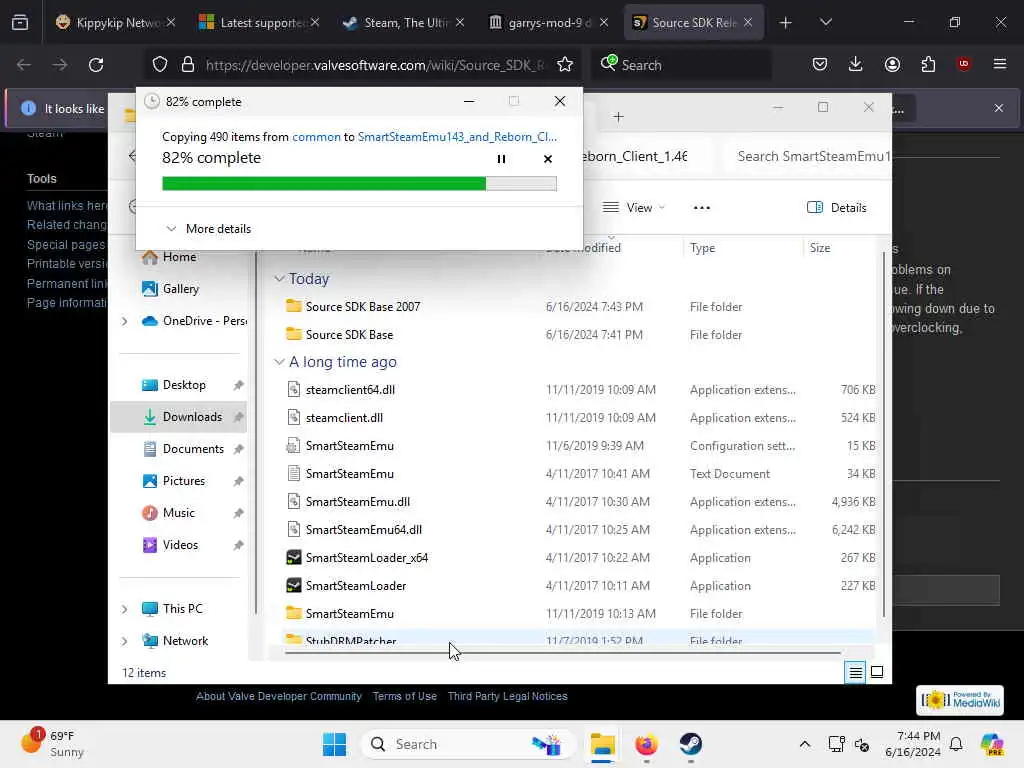Switch to details list view layout
The height and width of the screenshot is (768, 1024).
point(855,672)
